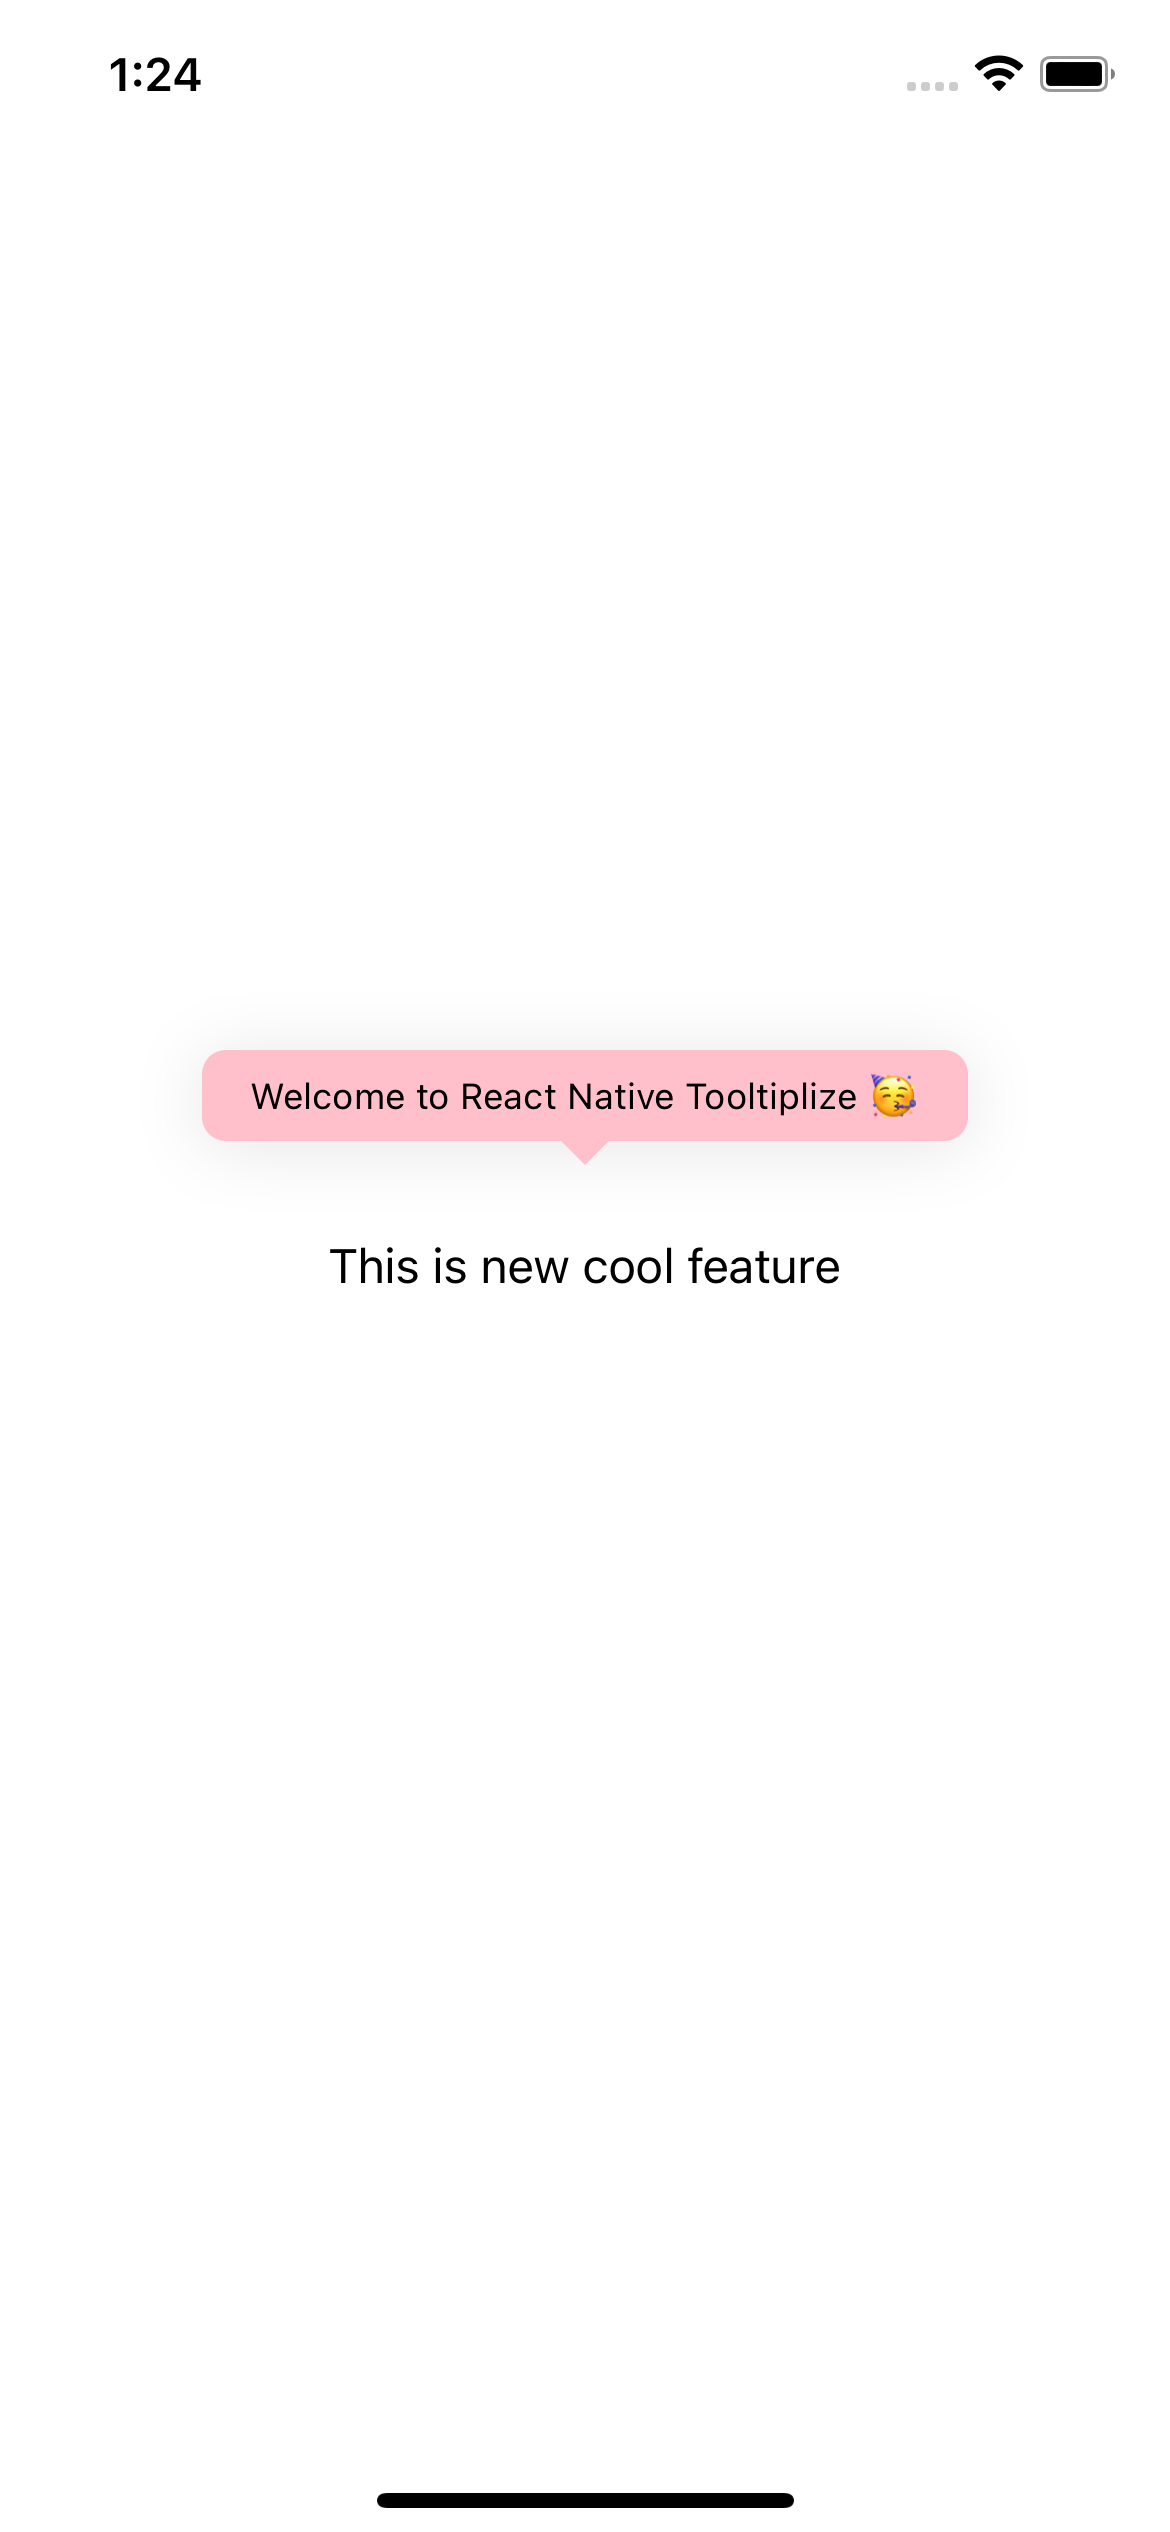Tap the 1:24 clock in status bar
1170x2532 pixels.
click(x=155, y=75)
